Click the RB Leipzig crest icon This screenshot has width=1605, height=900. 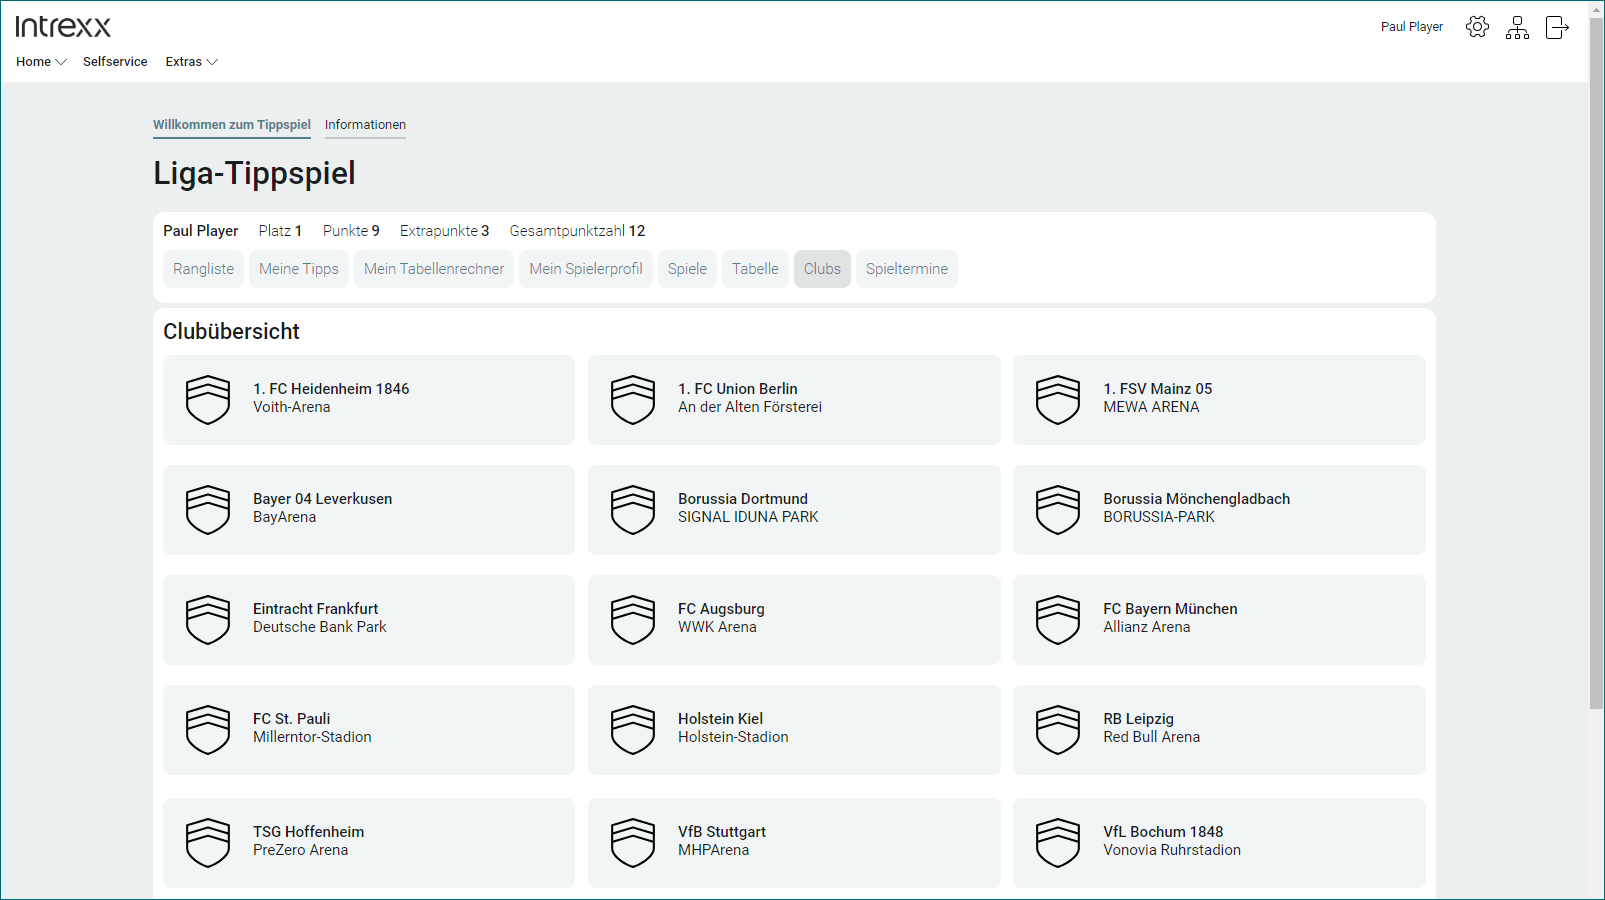click(x=1058, y=730)
